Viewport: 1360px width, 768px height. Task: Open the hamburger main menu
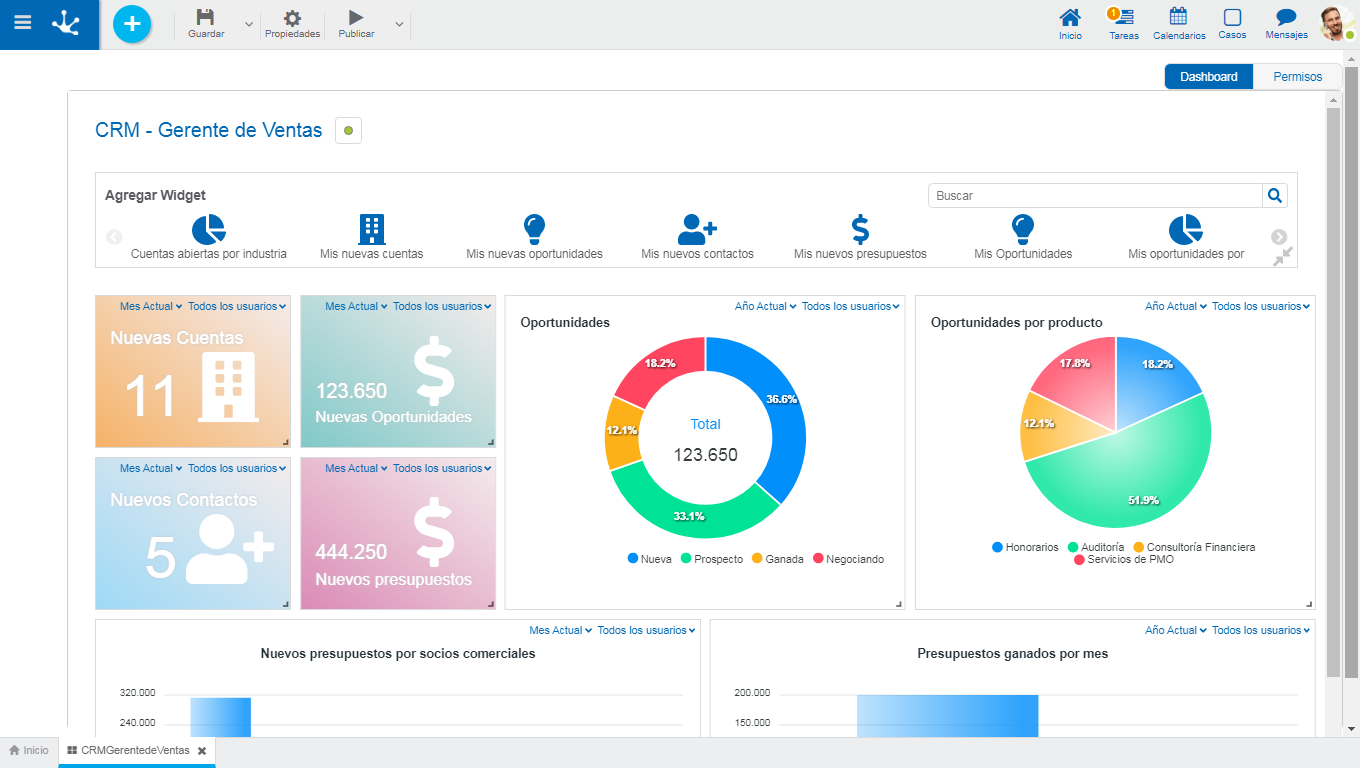pyautogui.click(x=22, y=23)
